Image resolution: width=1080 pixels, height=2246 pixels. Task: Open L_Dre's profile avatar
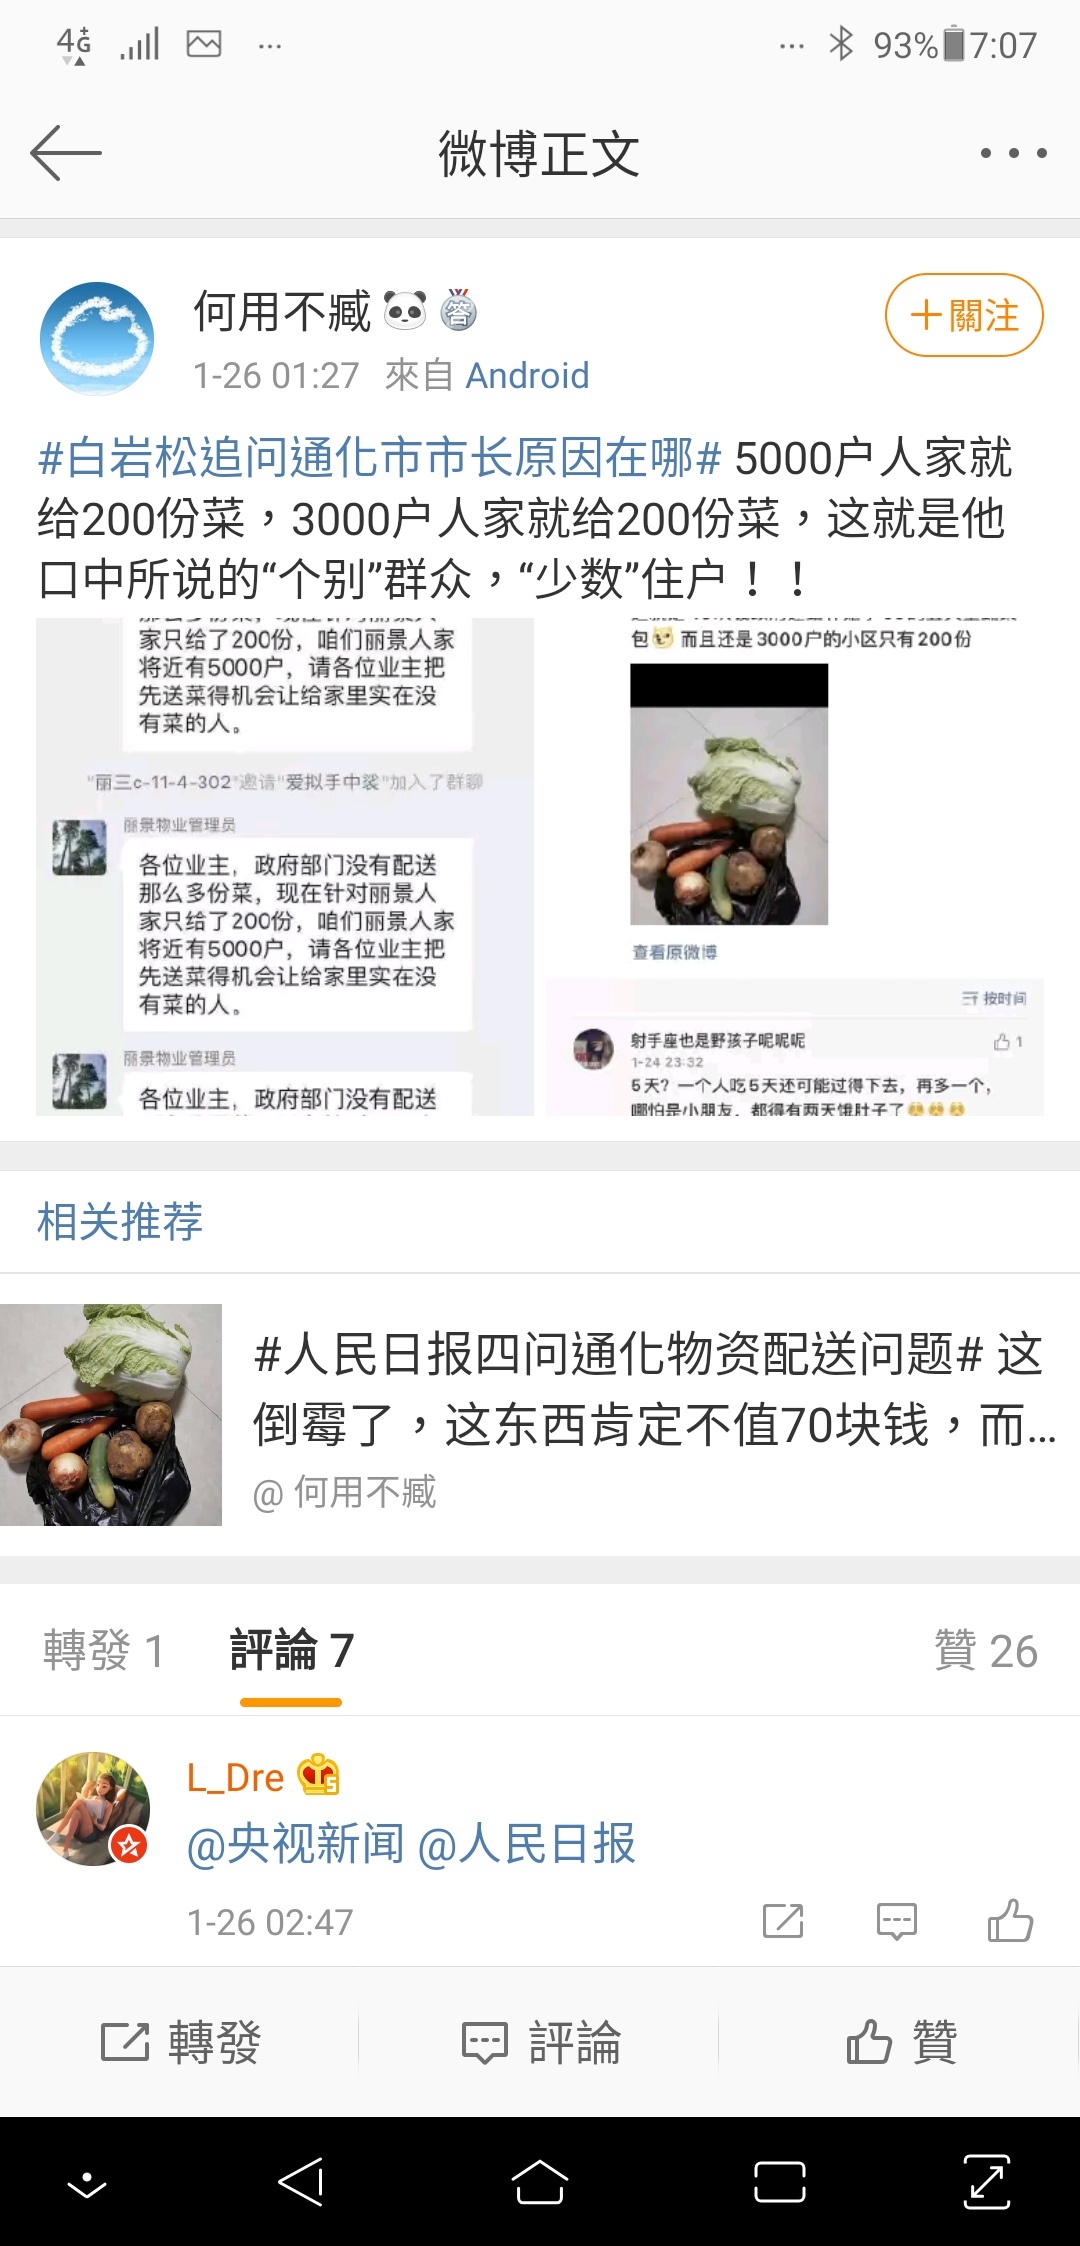point(93,1808)
